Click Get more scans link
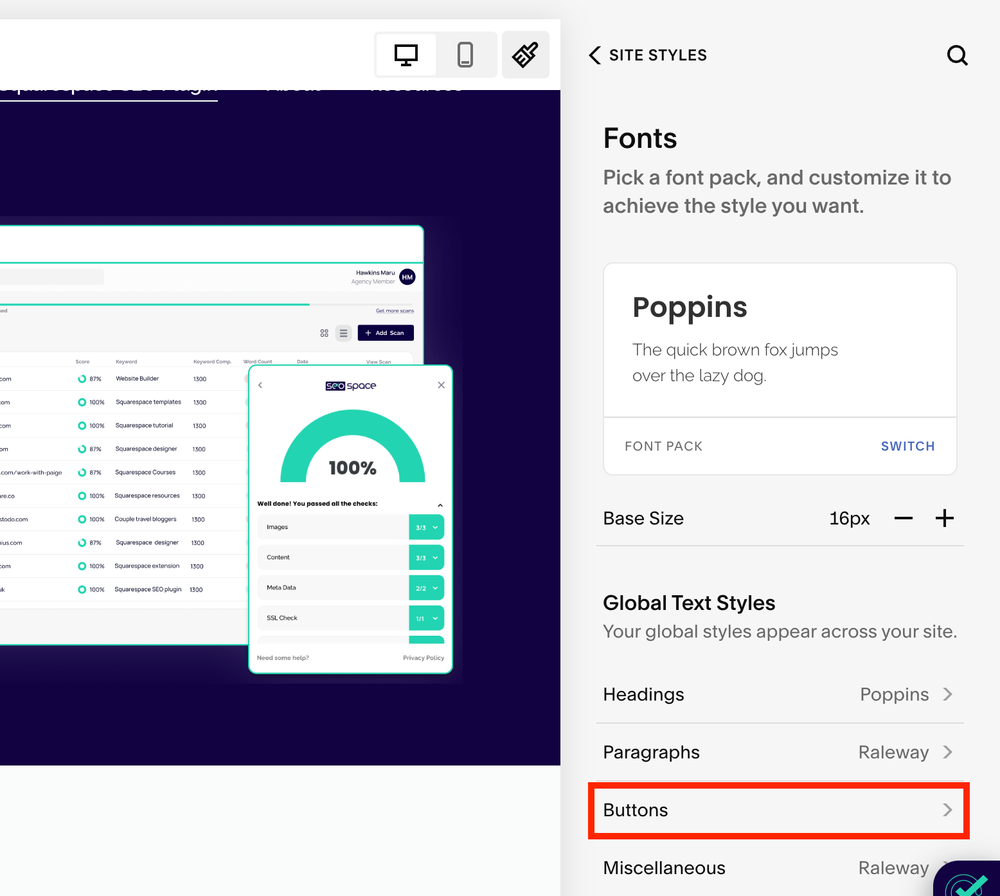 [x=395, y=311]
